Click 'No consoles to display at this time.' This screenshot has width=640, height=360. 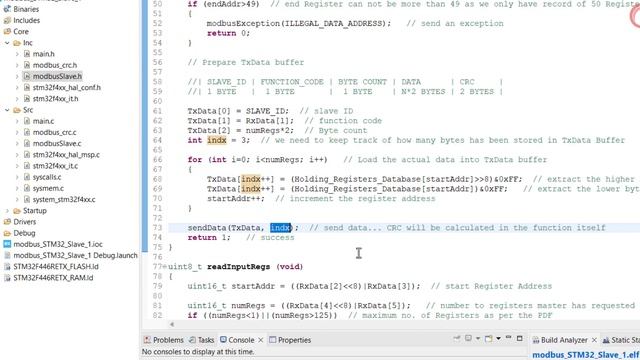click(198, 351)
